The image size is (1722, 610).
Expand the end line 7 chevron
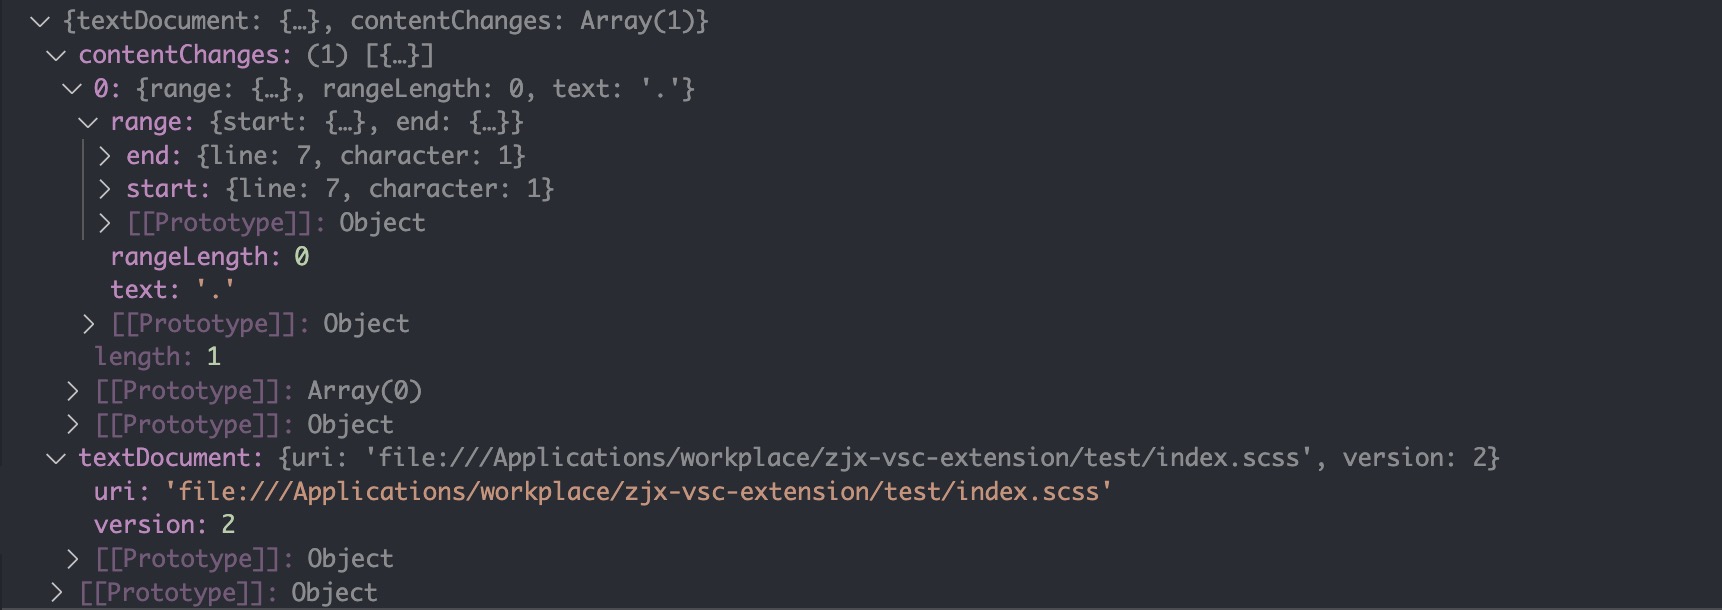point(104,156)
